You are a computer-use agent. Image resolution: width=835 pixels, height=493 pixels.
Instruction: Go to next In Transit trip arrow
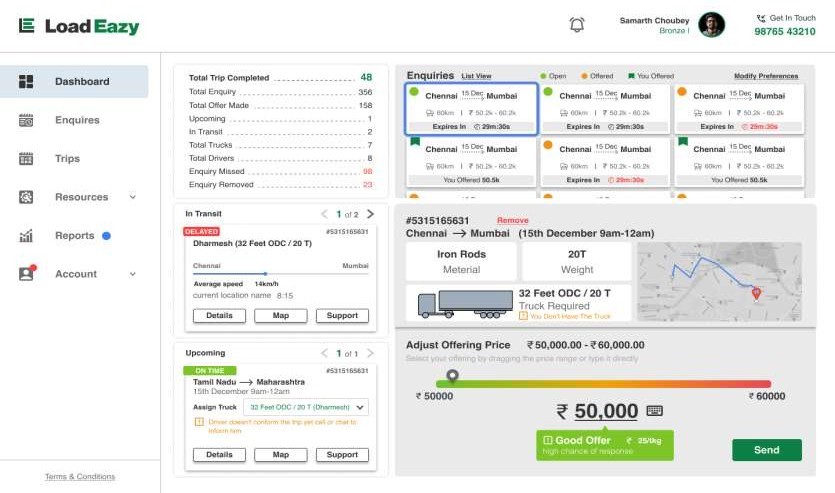point(370,214)
